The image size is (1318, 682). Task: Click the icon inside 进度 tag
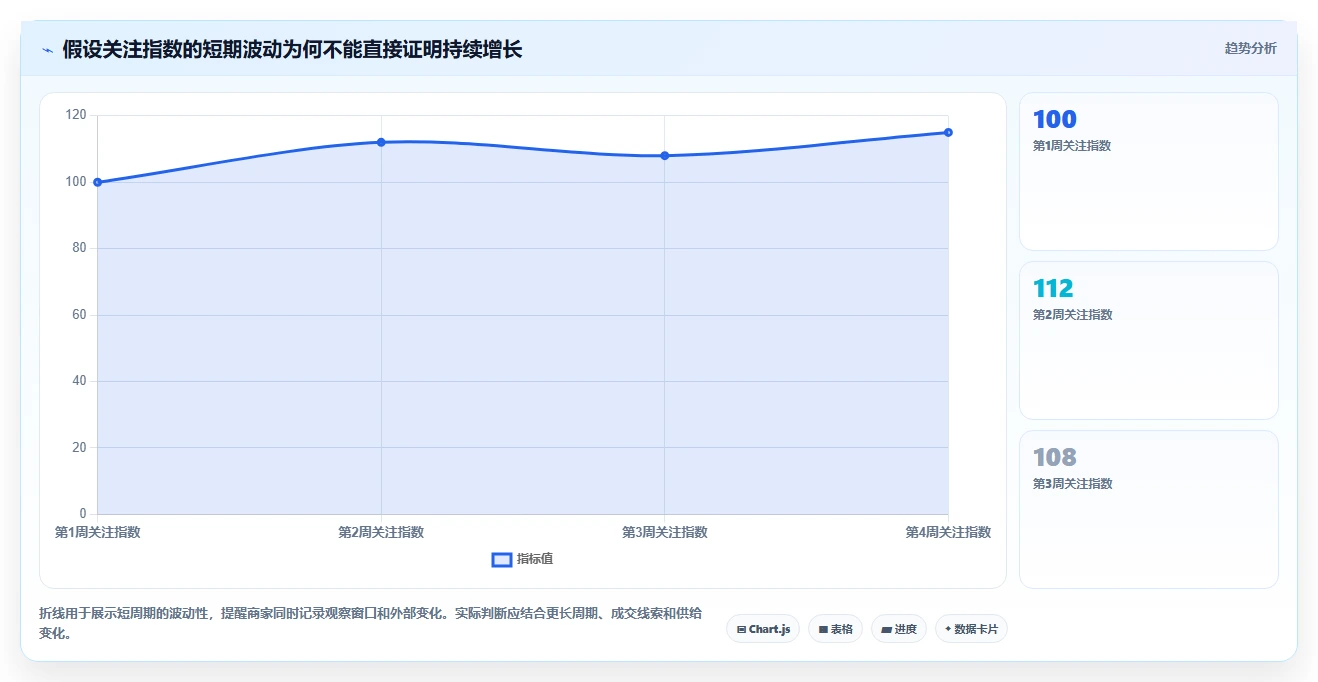click(x=886, y=630)
